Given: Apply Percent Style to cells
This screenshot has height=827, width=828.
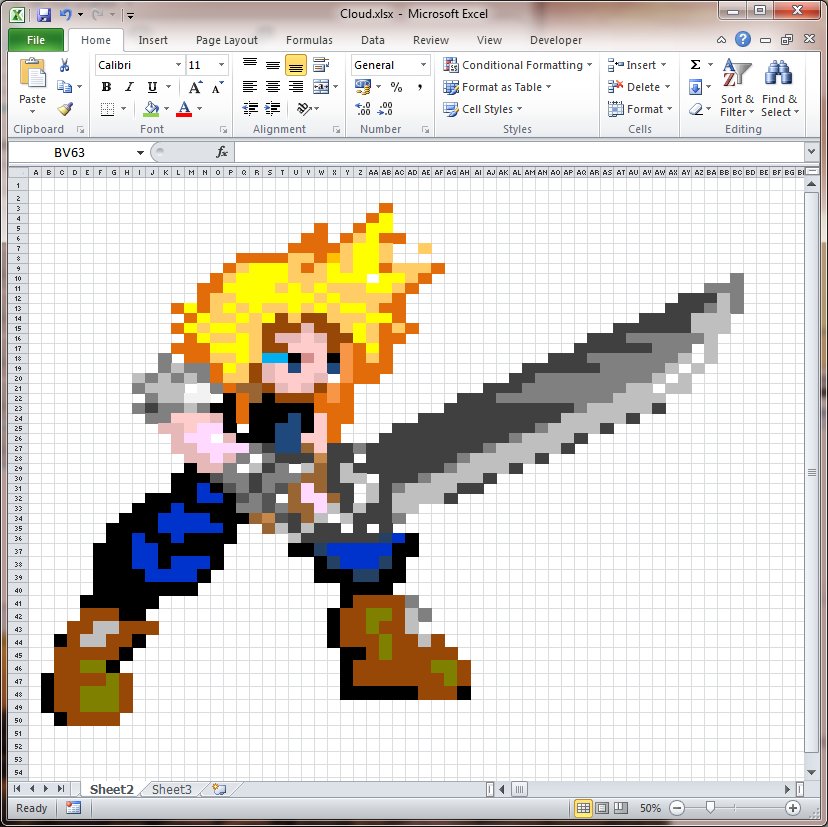Looking at the screenshot, I should tap(396, 87).
